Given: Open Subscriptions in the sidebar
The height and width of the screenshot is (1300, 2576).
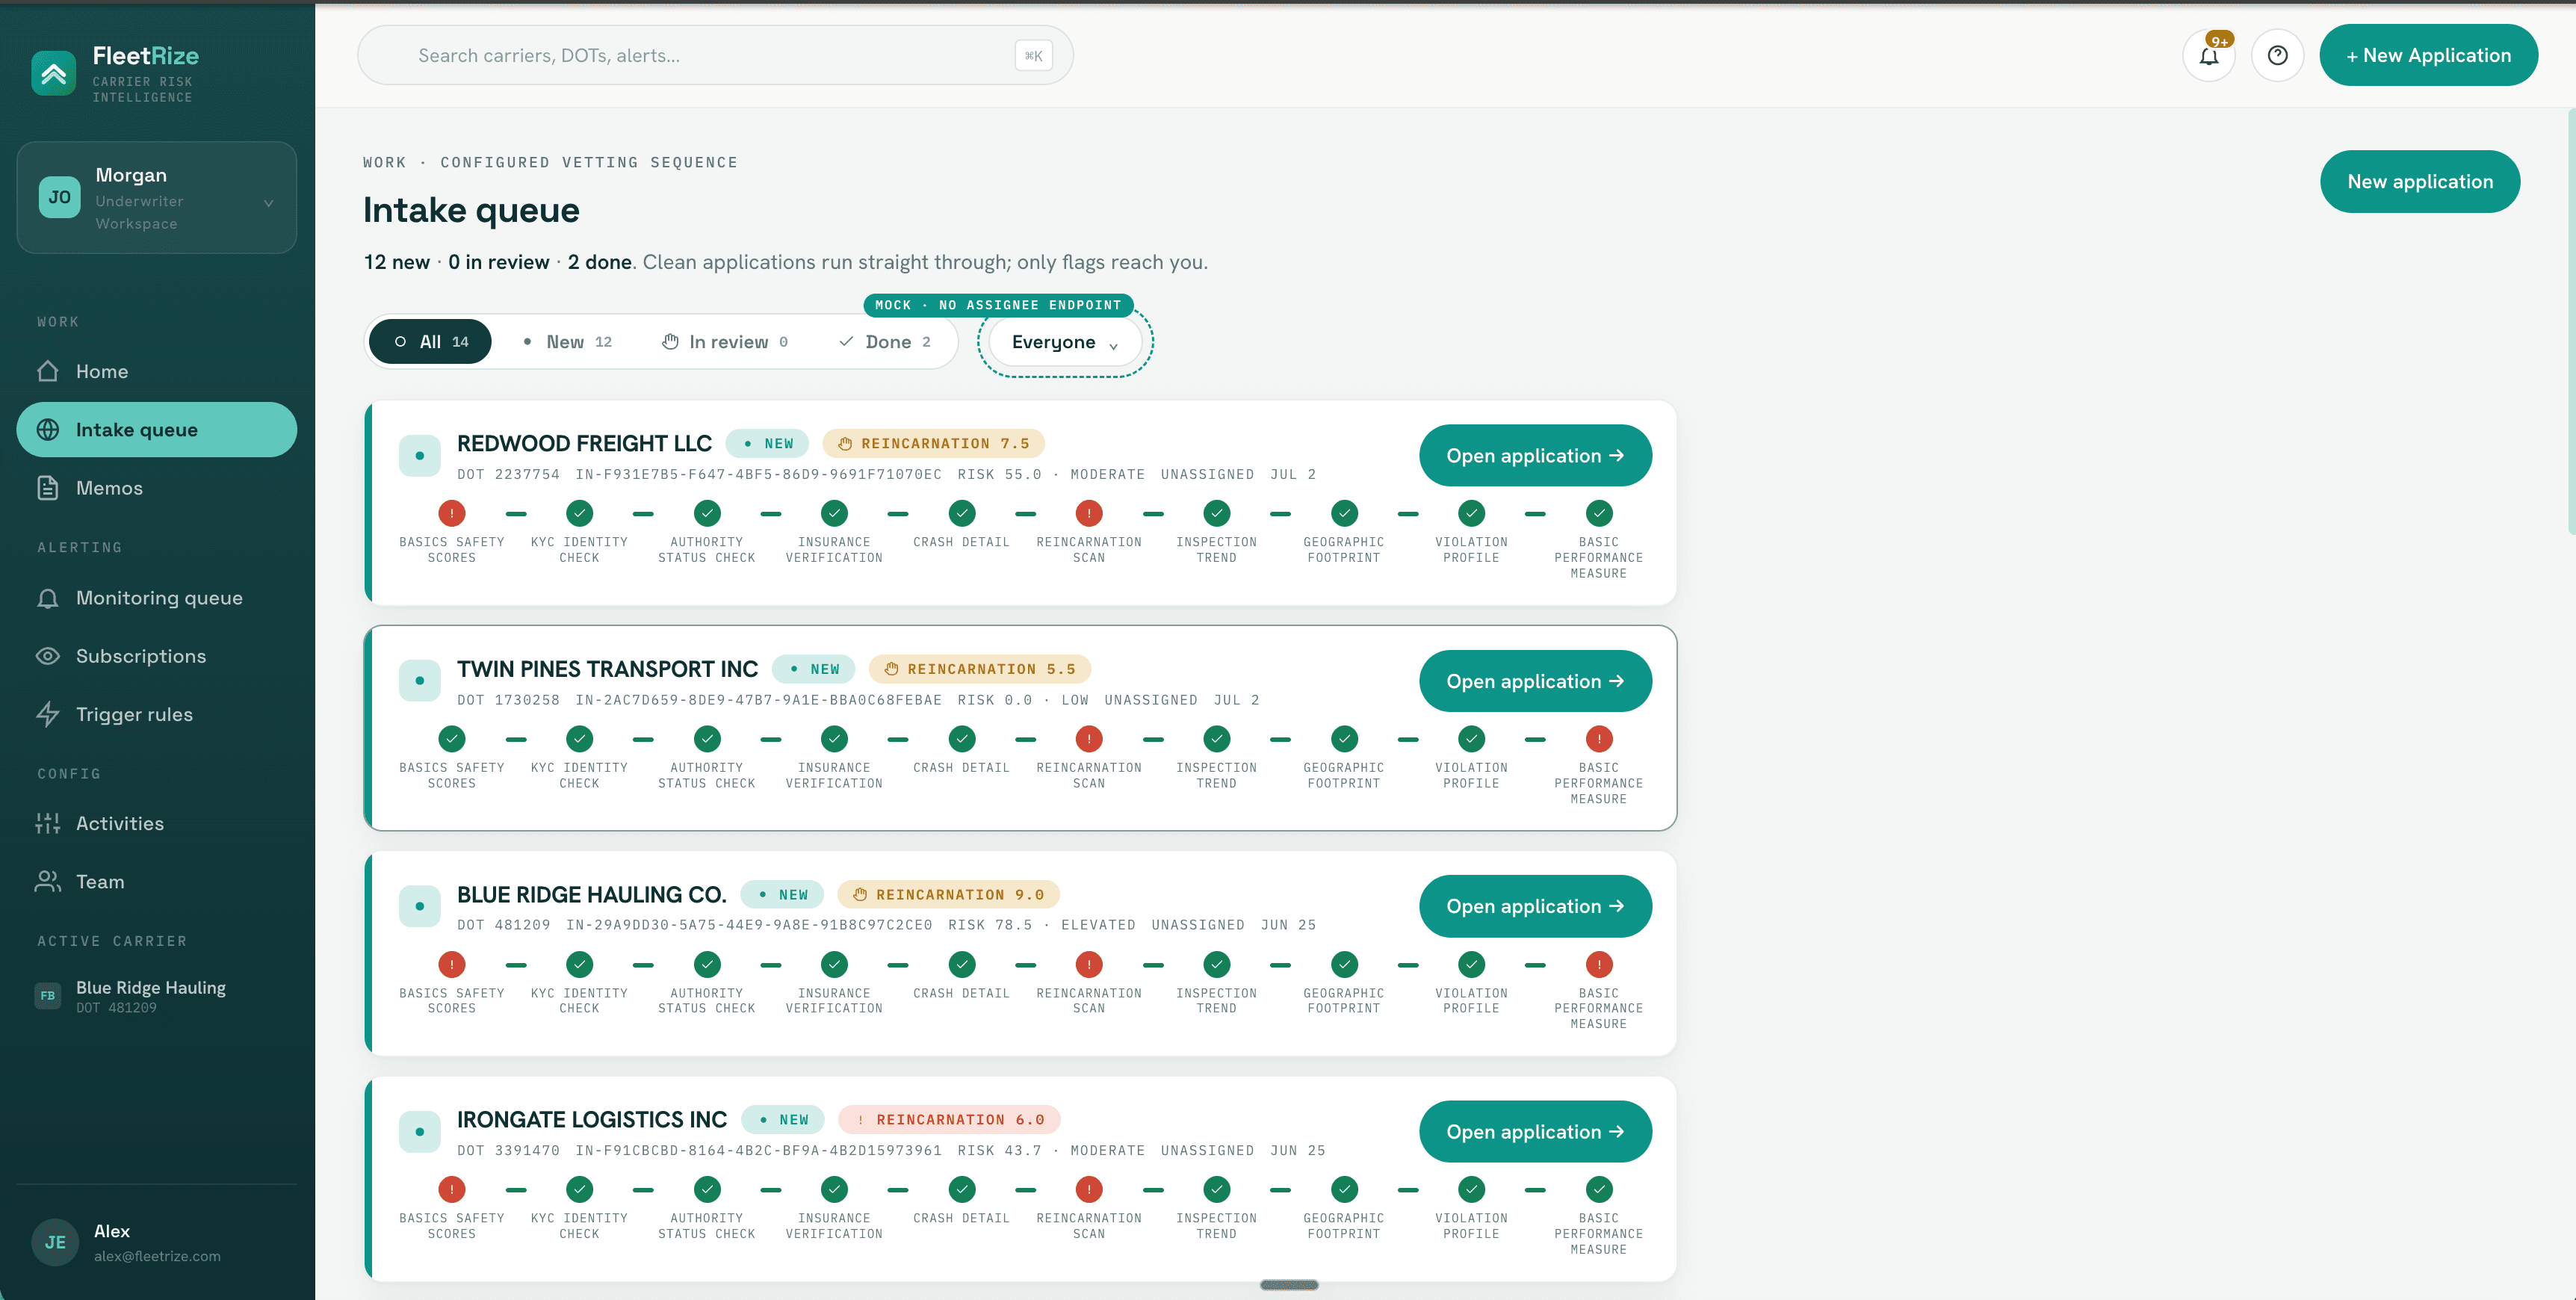Looking at the screenshot, I should 157,656.
